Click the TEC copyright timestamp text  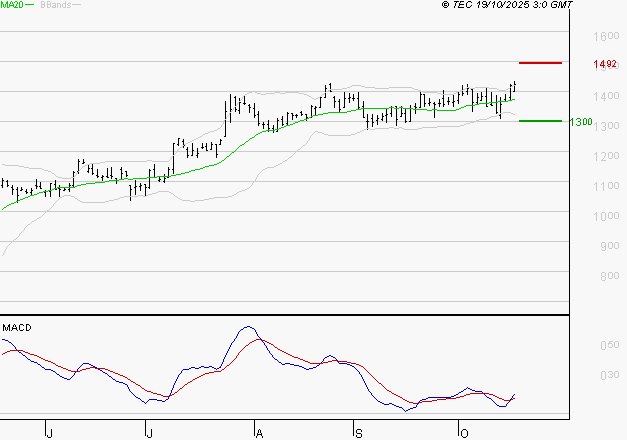click(x=507, y=5)
